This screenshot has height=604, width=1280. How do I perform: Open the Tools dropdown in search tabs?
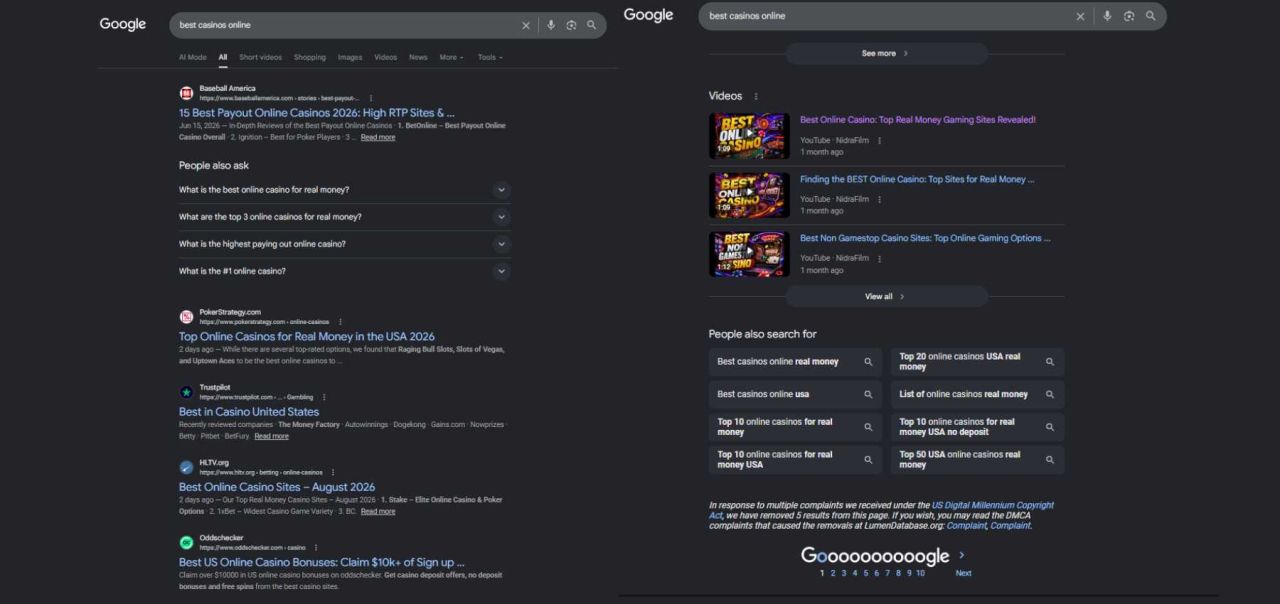490,57
